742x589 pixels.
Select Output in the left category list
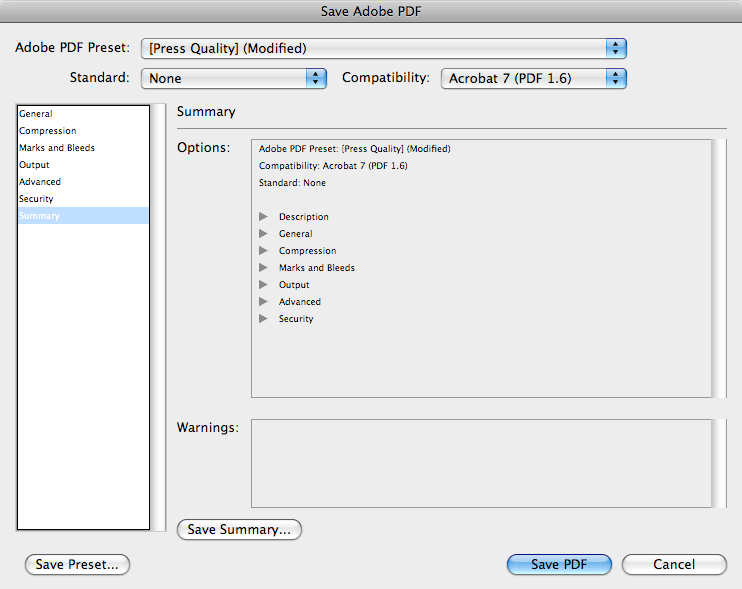click(83, 165)
